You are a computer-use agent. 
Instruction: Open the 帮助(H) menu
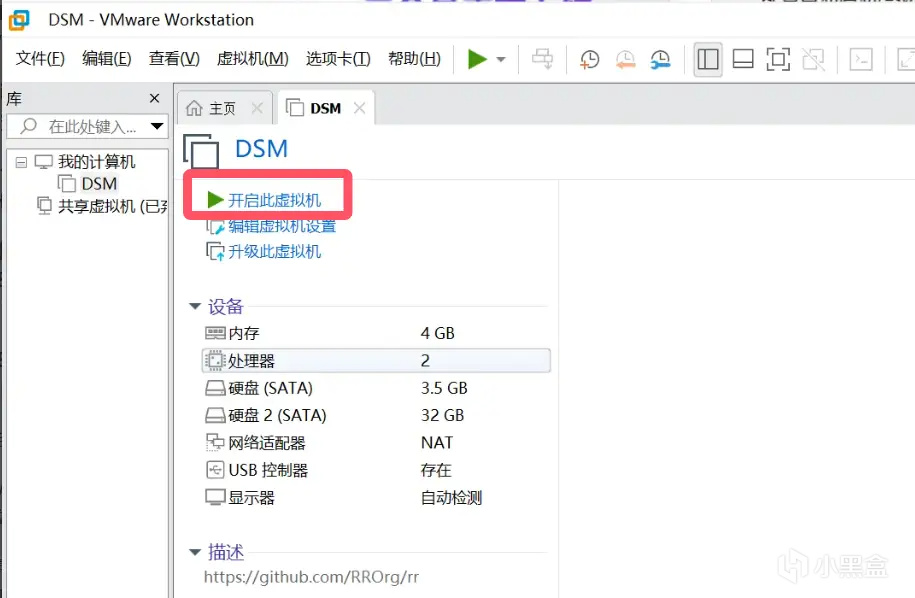coord(414,59)
